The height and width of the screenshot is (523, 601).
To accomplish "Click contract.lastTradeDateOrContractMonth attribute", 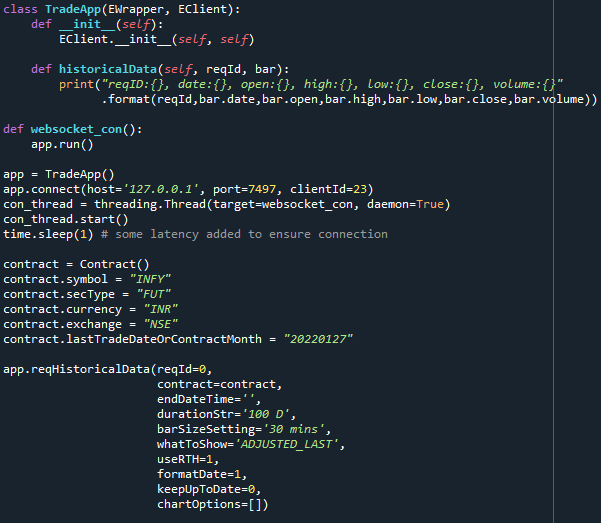I will coord(132,339).
